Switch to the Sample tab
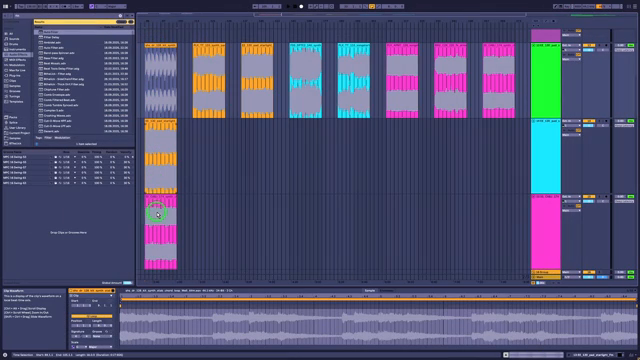Screen dimensions: 640x360 click(370, 291)
